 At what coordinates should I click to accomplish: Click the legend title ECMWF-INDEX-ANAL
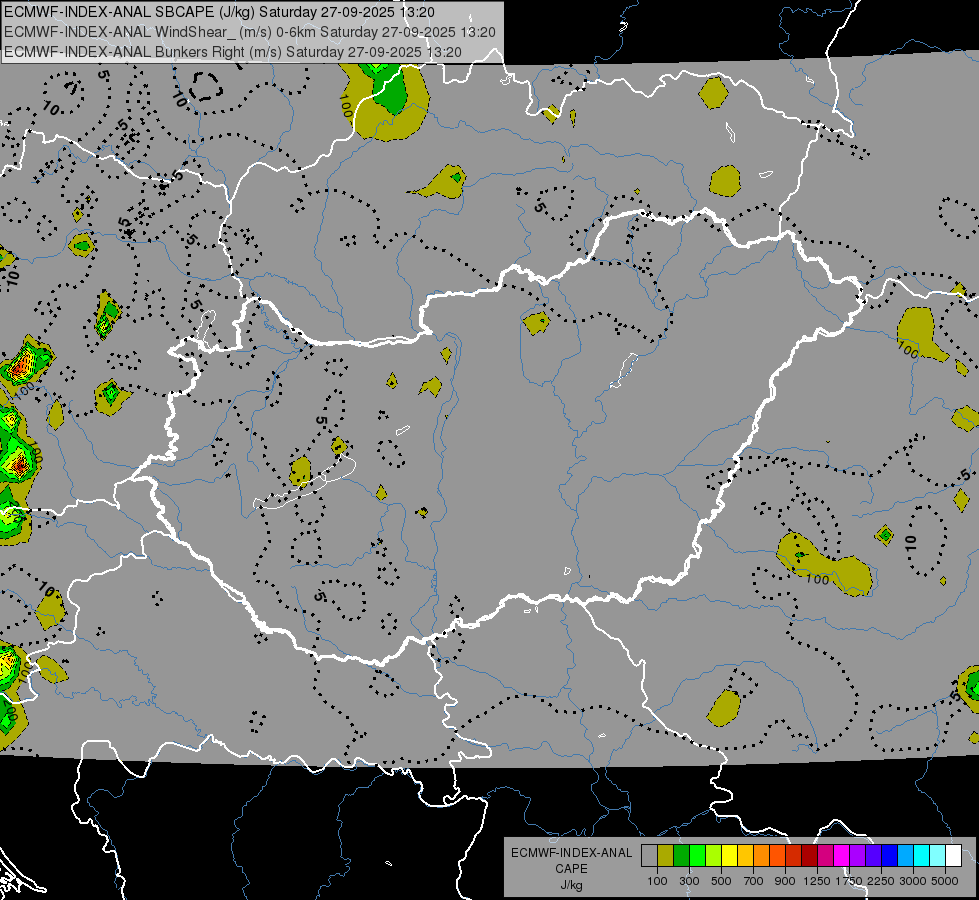click(571, 853)
